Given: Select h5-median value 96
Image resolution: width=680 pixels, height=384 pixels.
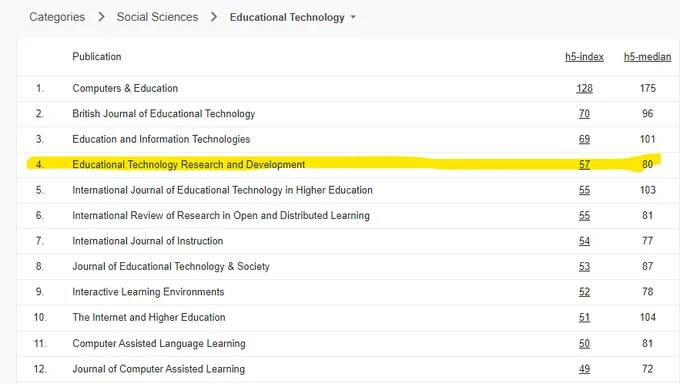Looking at the screenshot, I should [647, 114].
